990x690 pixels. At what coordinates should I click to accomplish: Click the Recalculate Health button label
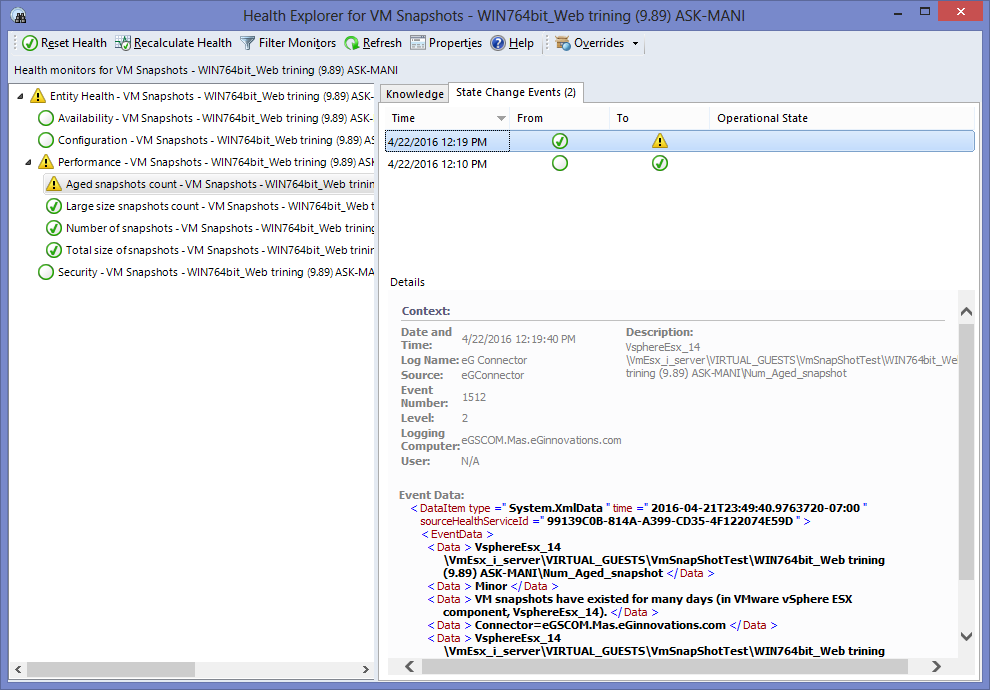pos(183,43)
